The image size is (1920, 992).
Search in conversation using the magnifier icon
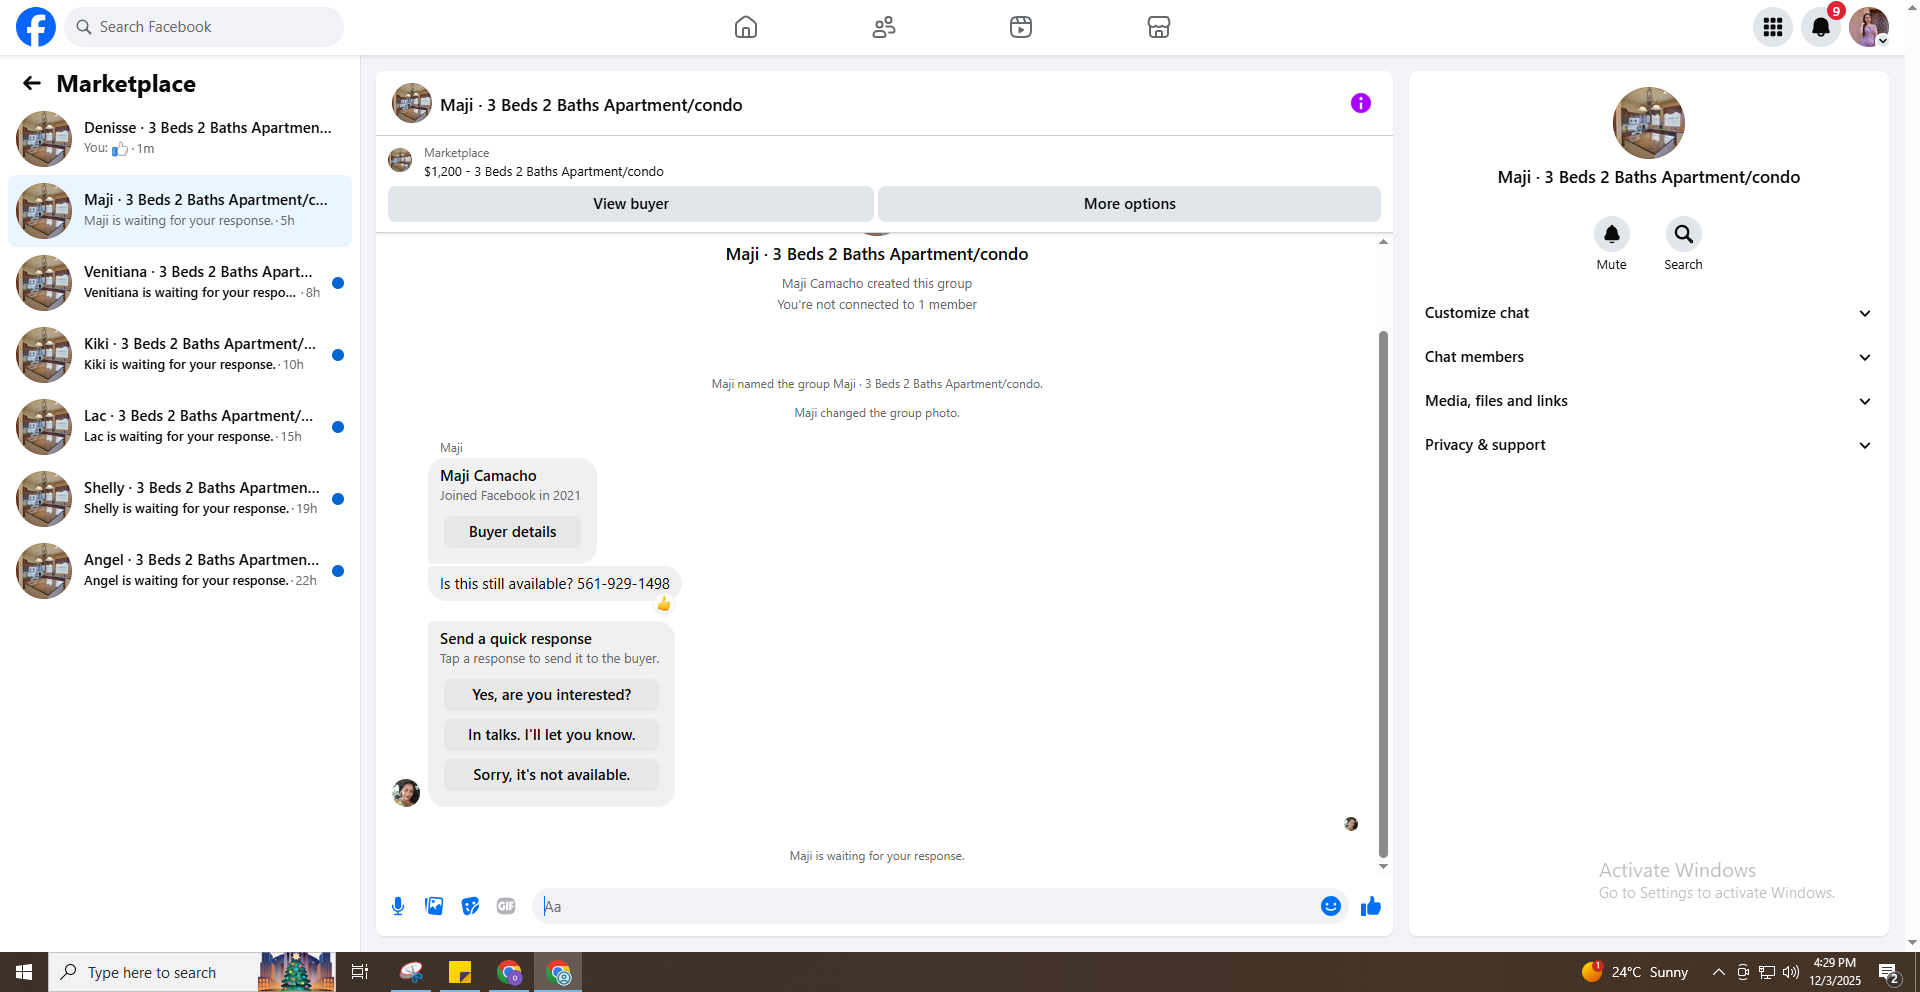coord(1684,234)
